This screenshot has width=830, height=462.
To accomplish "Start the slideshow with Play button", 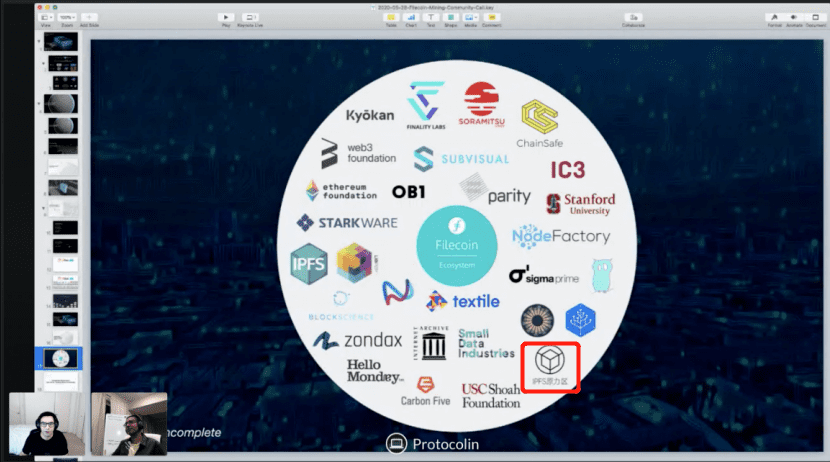I will (226, 17).
